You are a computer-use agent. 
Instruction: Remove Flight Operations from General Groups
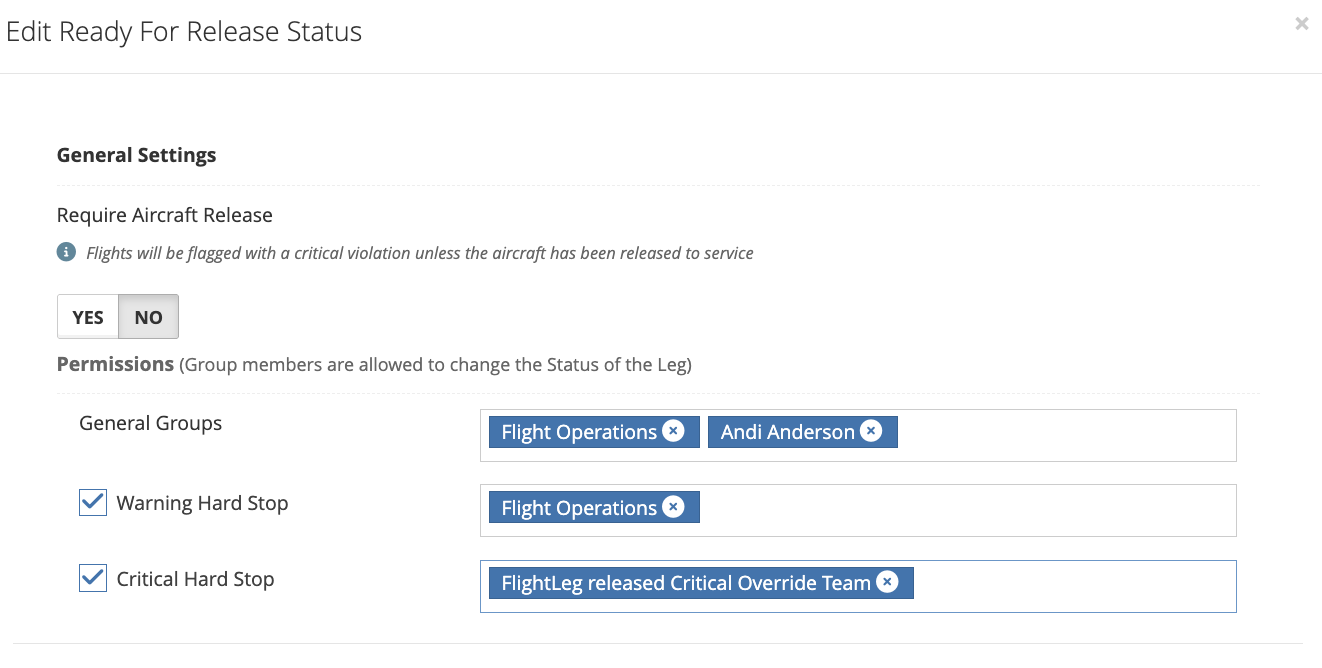[x=674, y=431]
